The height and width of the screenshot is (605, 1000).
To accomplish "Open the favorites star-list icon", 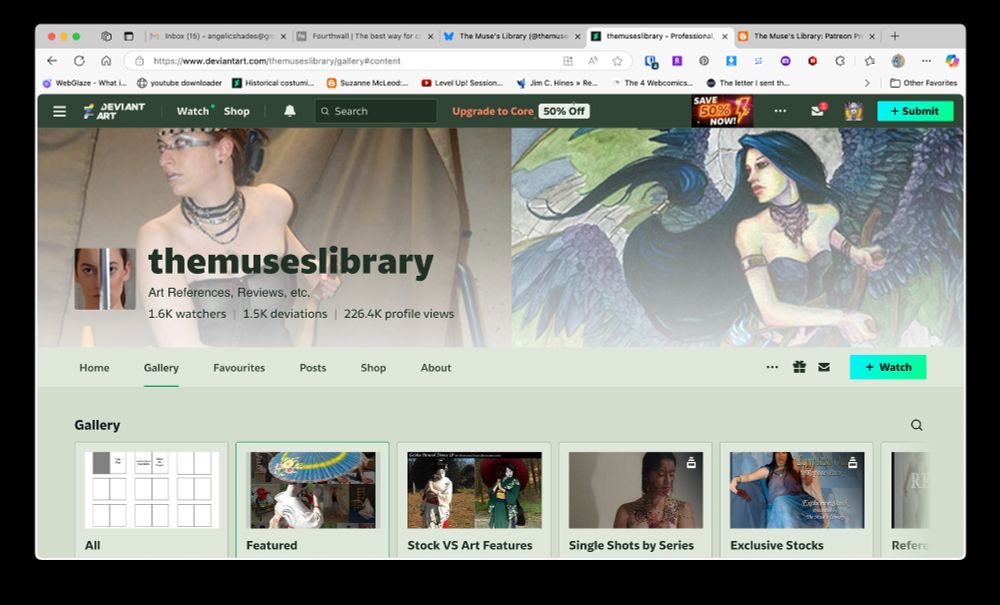I will pos(871,61).
